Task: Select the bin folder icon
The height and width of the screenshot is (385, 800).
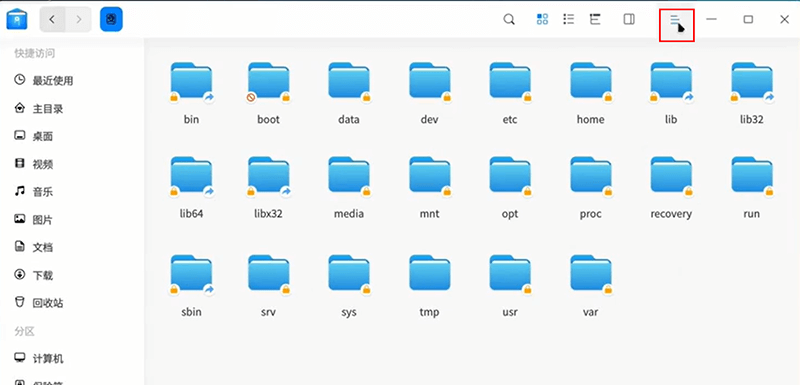Action: click(191, 82)
